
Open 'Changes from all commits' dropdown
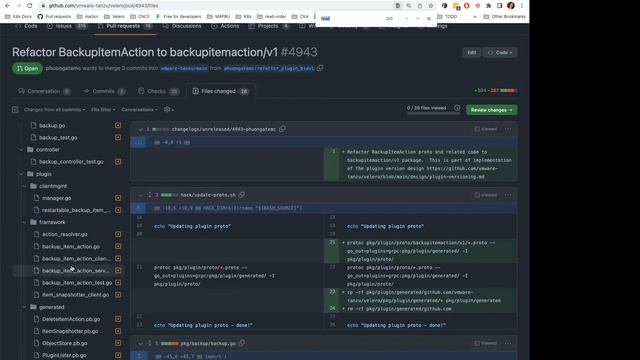pos(54,110)
